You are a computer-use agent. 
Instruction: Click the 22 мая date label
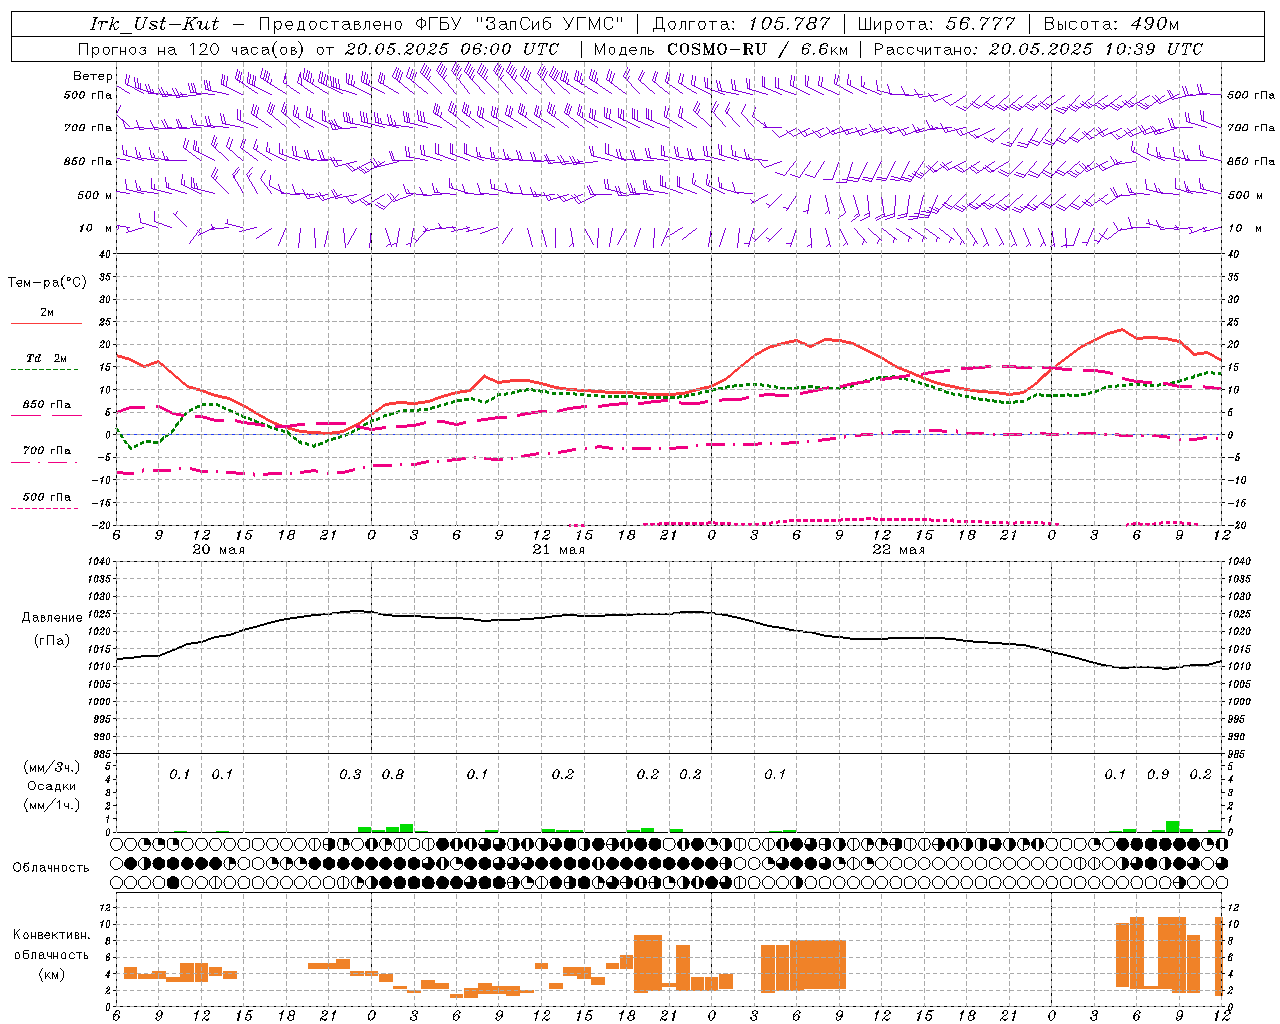coord(898,549)
